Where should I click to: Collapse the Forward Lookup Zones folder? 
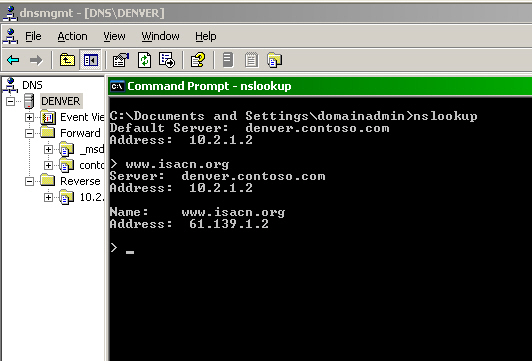[x=30, y=133]
